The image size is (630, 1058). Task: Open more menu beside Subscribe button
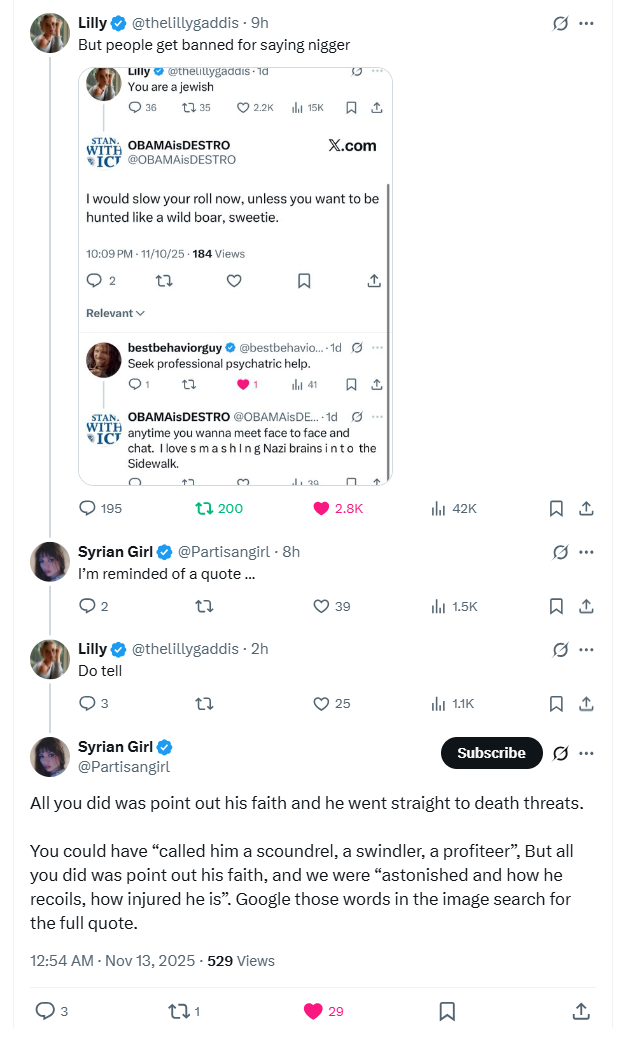pyautogui.click(x=587, y=753)
